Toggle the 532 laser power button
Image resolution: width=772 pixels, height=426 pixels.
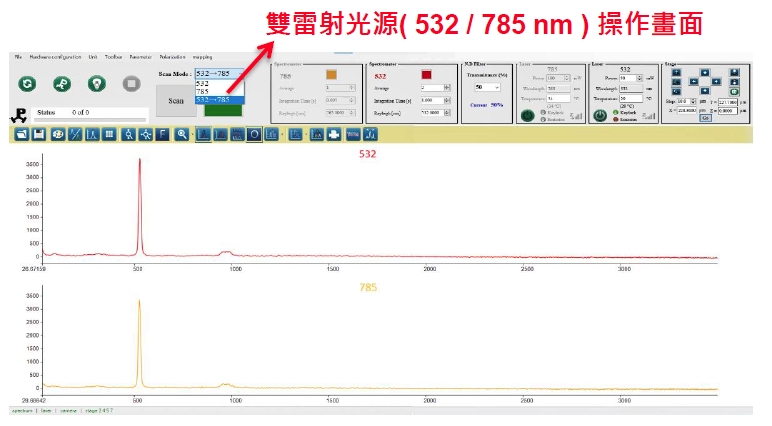pos(599,115)
